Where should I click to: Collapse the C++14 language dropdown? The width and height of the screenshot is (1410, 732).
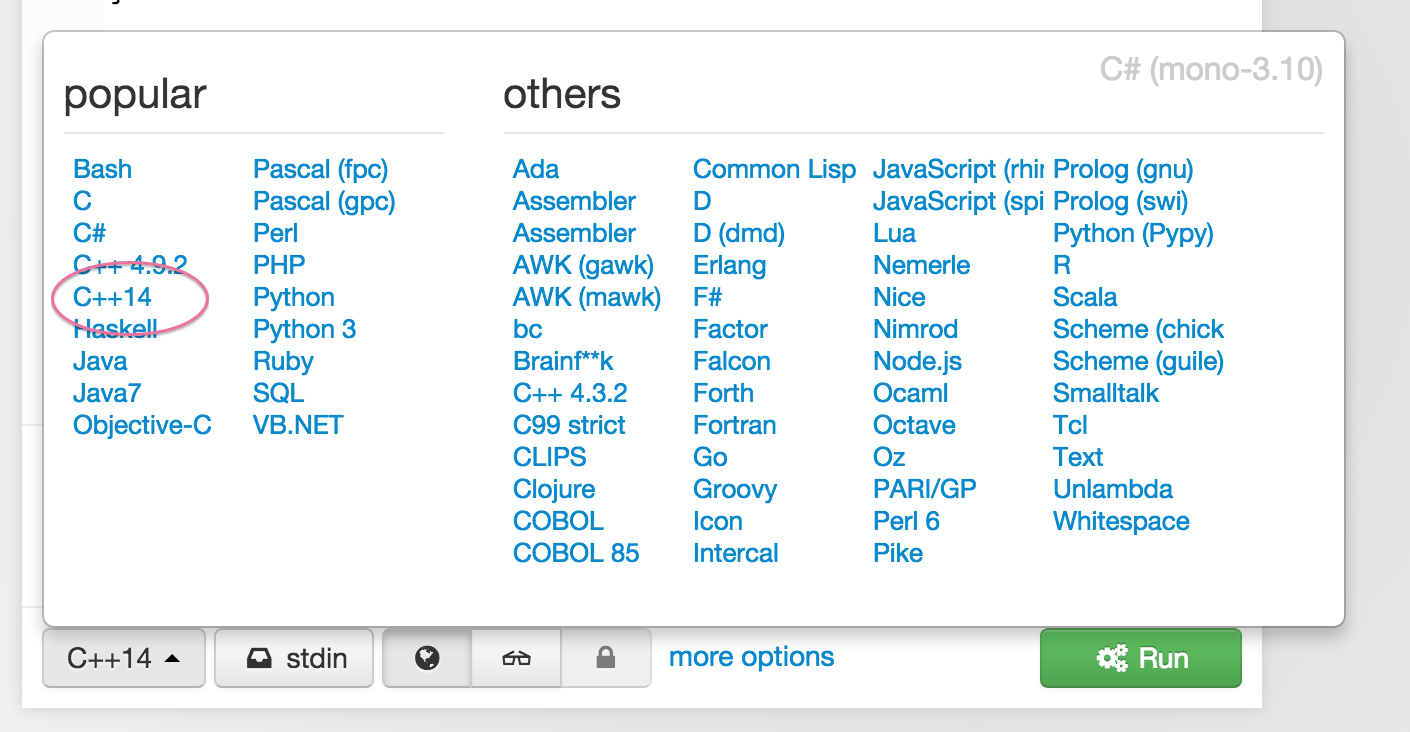(x=124, y=658)
